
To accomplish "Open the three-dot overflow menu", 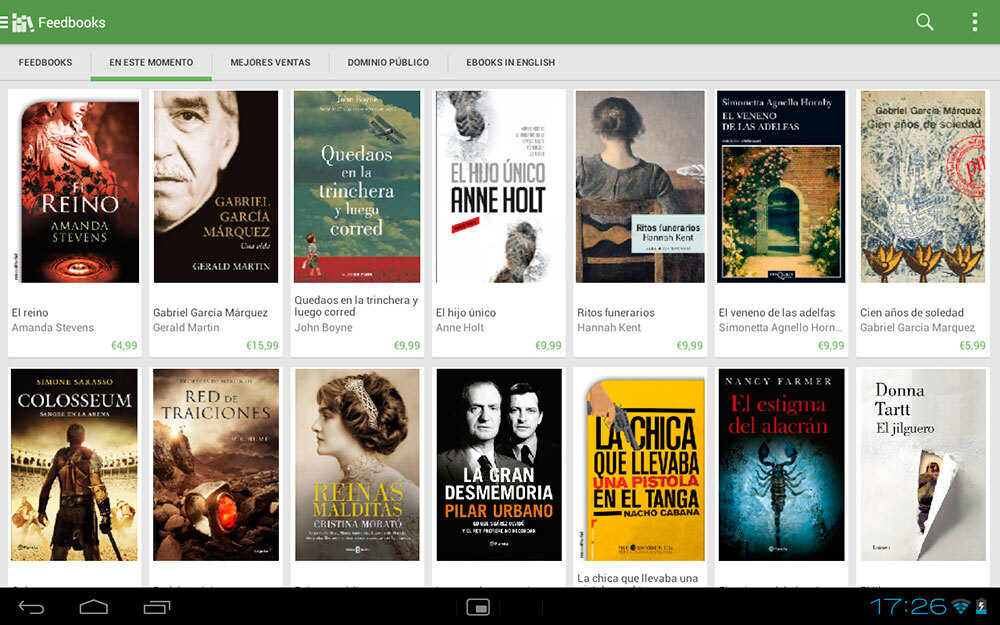I will (974, 22).
